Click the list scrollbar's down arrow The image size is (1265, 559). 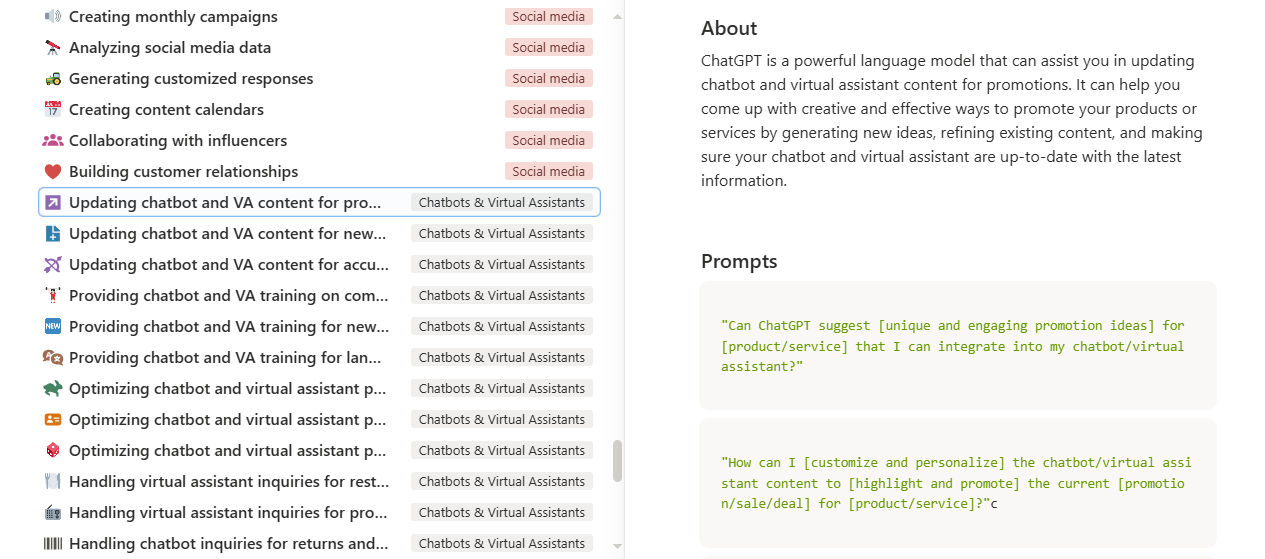point(617,548)
